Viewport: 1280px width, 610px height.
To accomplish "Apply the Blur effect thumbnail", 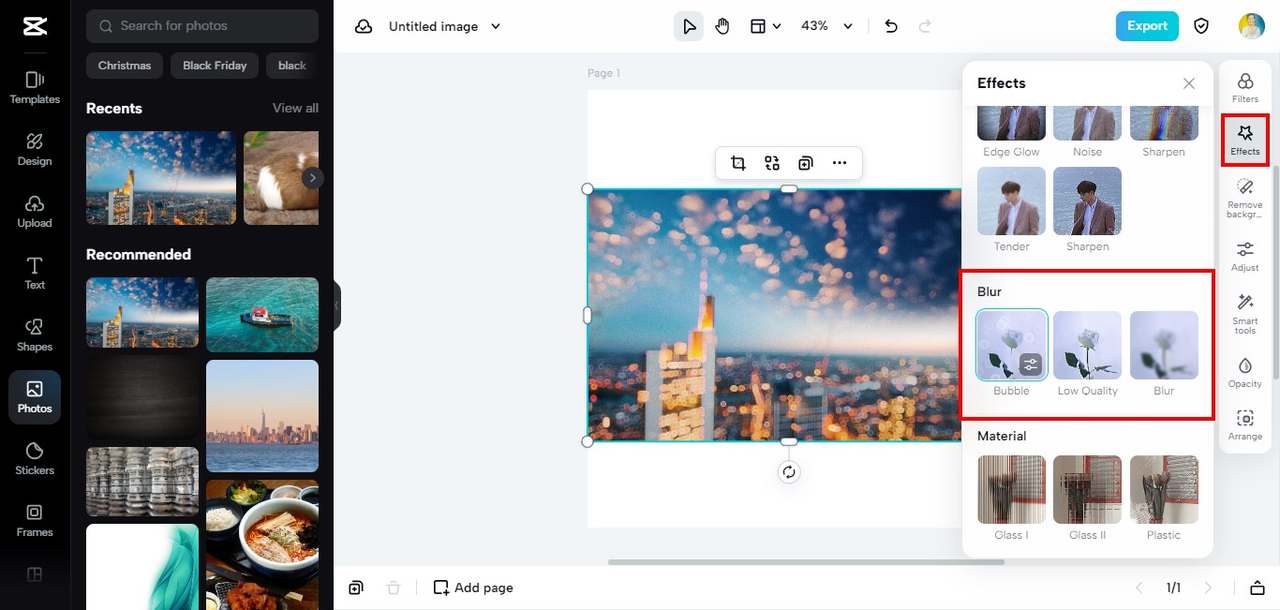I will click(1164, 345).
